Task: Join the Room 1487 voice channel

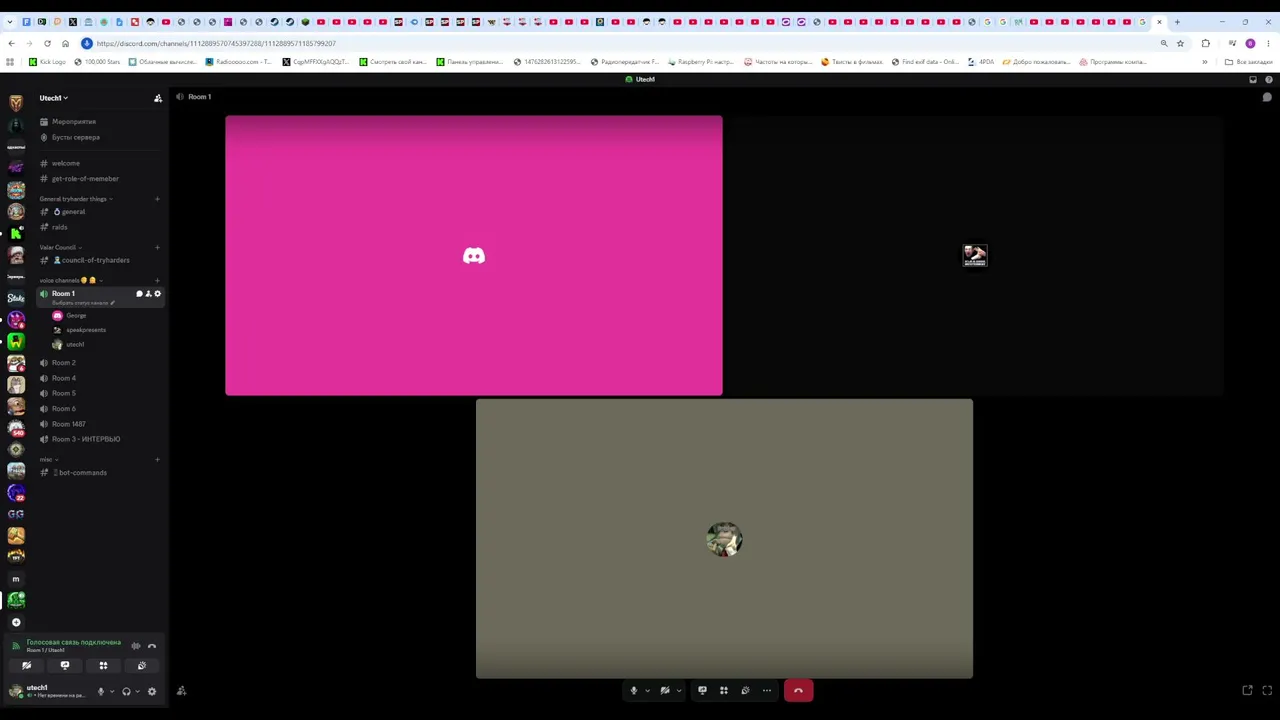Action: click(x=68, y=424)
